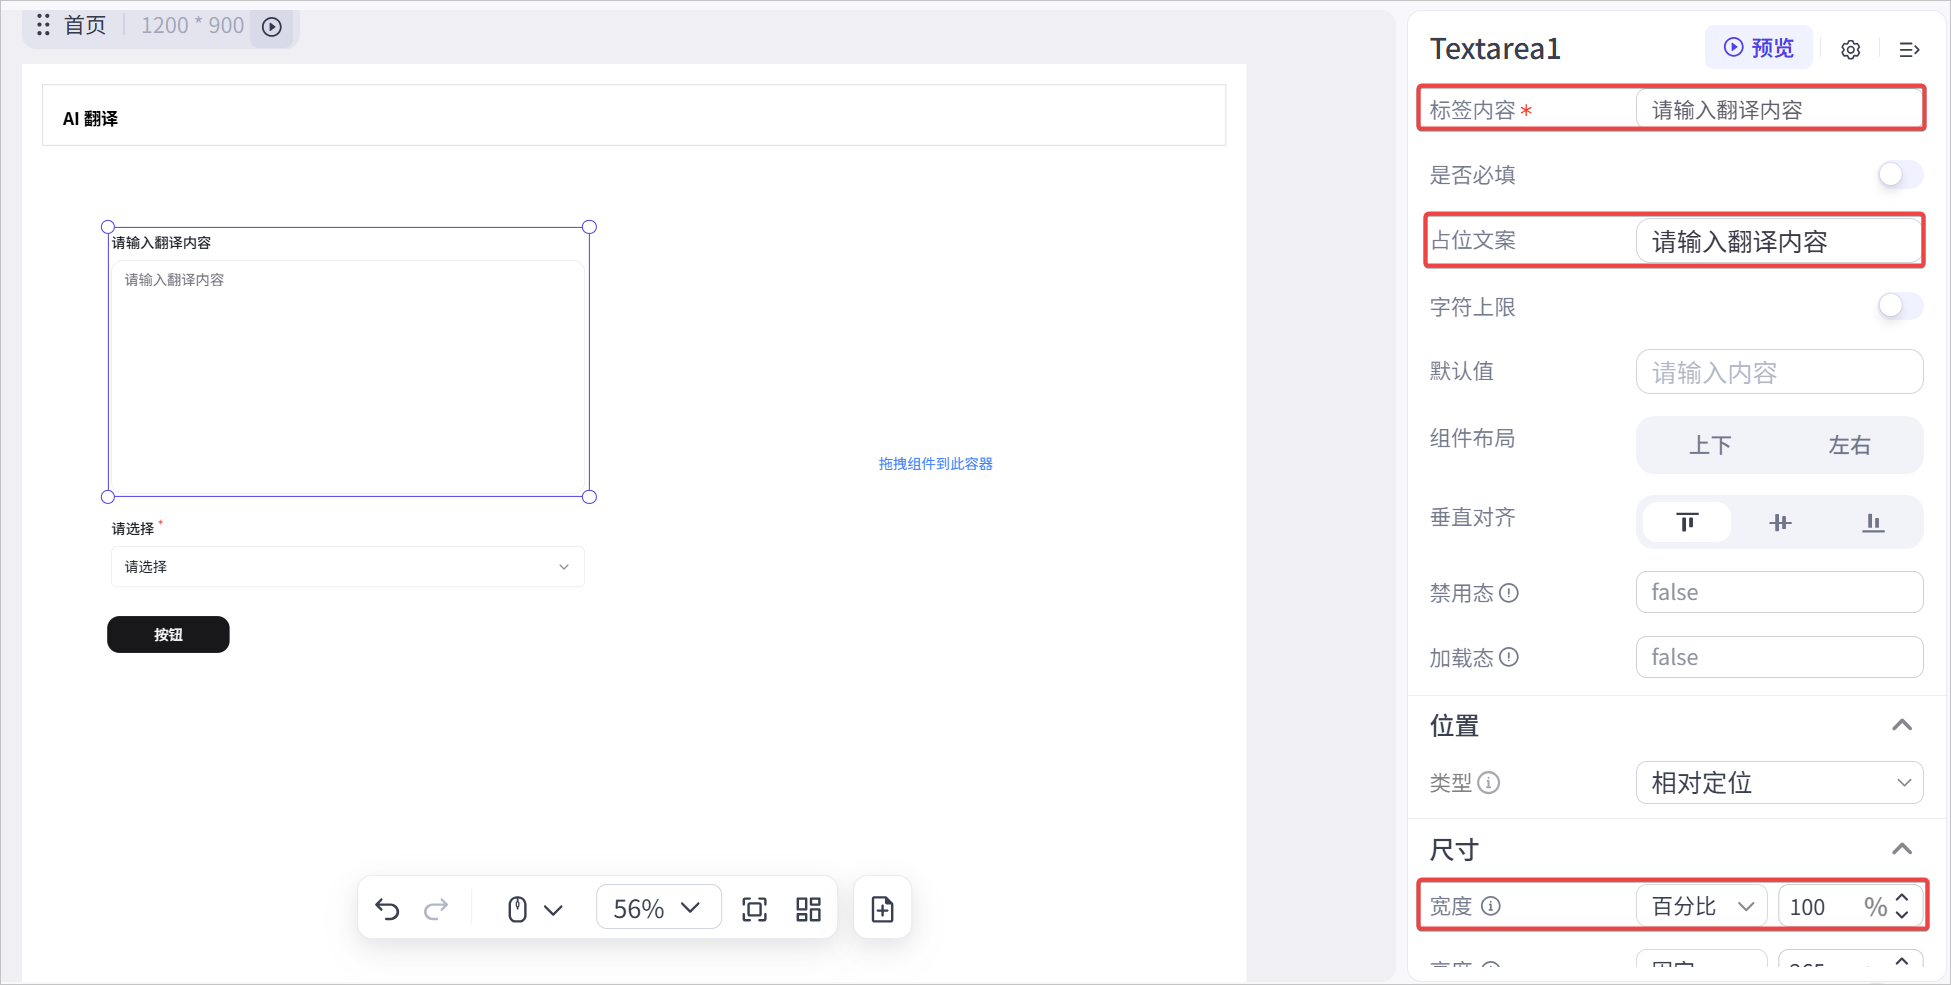Collapse the property panel via the arrow-lines icon
Image resolution: width=1951 pixels, height=985 pixels.
point(1909,50)
